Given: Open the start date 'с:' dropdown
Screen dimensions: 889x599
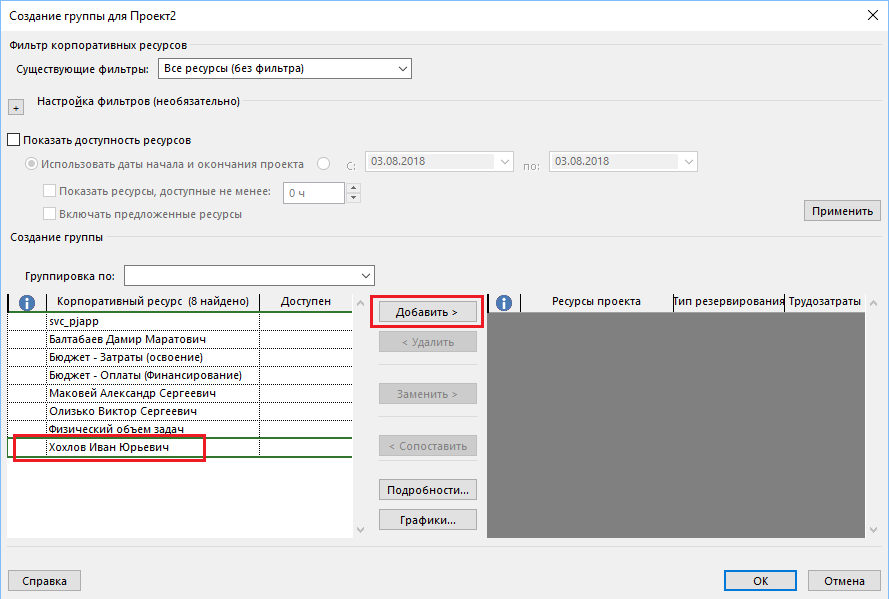Looking at the screenshot, I should coord(439,162).
